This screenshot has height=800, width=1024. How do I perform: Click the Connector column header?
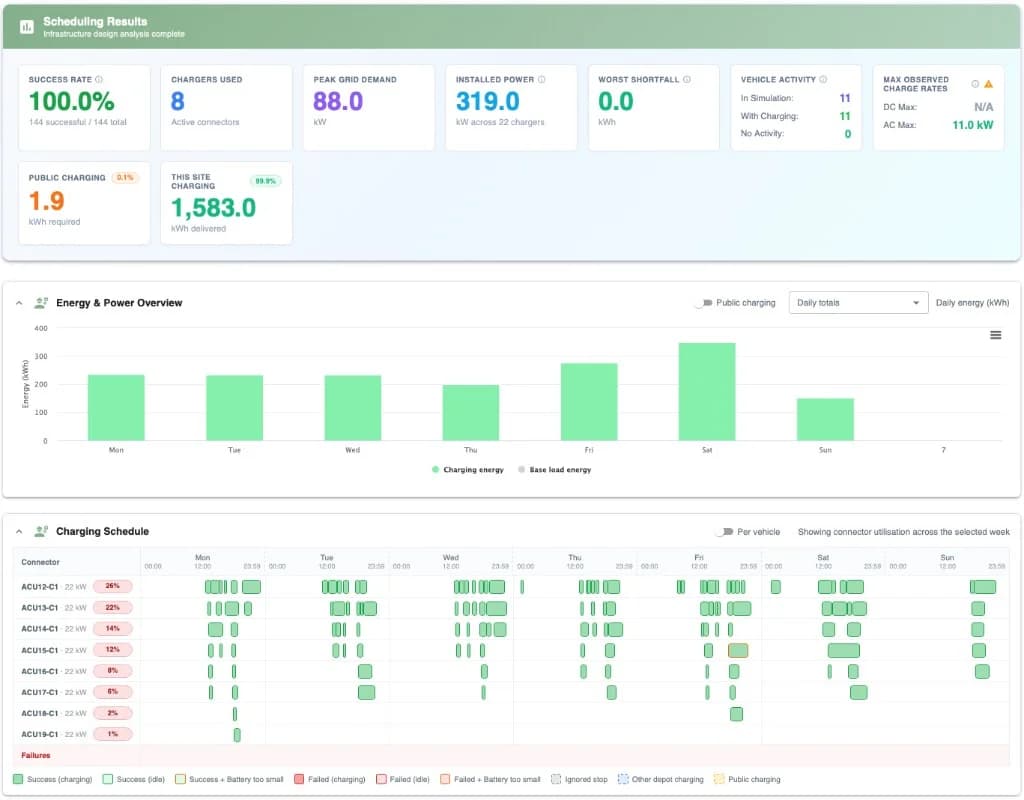pos(40,562)
